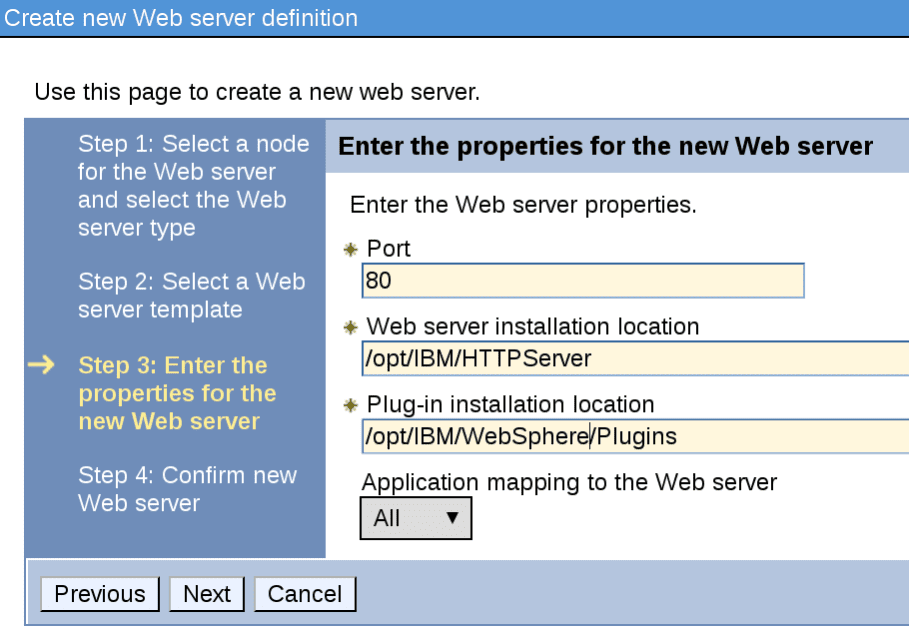Click the Application mapping to the Web server label
Screen dimensions: 909x628
(568, 482)
